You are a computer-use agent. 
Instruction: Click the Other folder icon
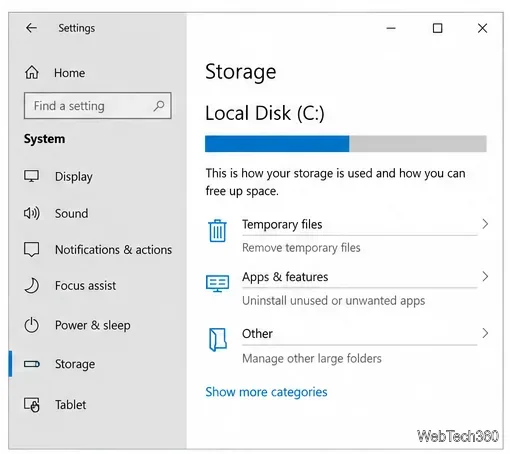(218, 340)
